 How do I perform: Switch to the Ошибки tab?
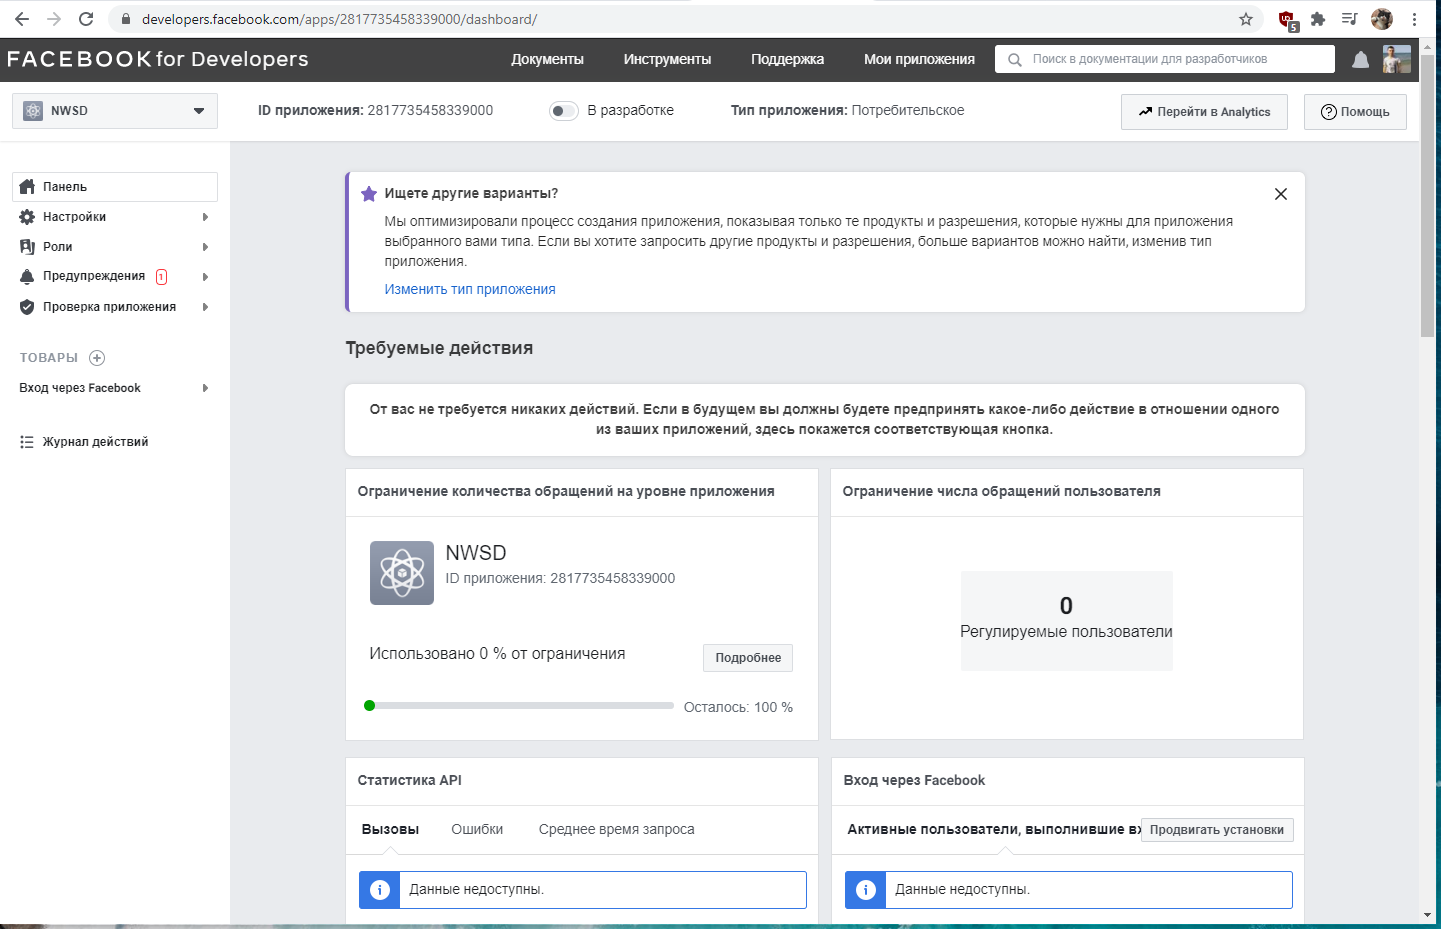pyautogui.click(x=477, y=830)
